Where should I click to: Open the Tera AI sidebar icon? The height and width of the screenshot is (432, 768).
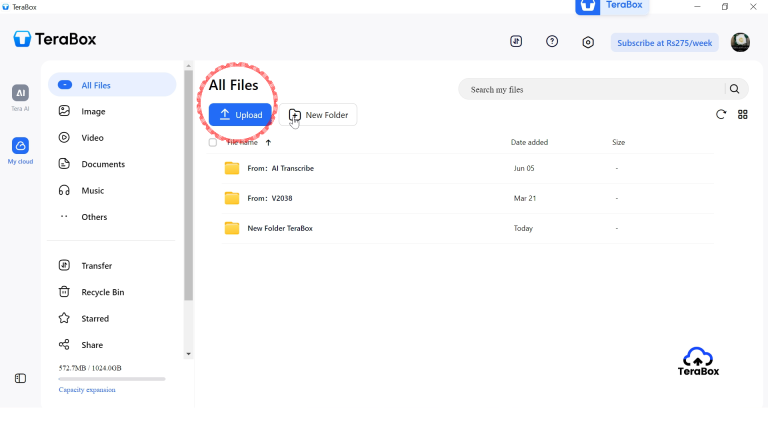point(20,93)
